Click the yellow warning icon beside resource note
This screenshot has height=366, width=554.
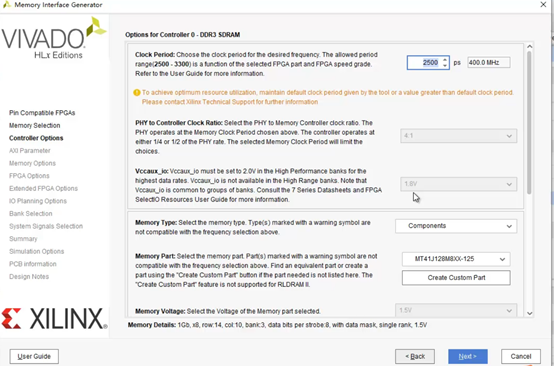(x=137, y=93)
